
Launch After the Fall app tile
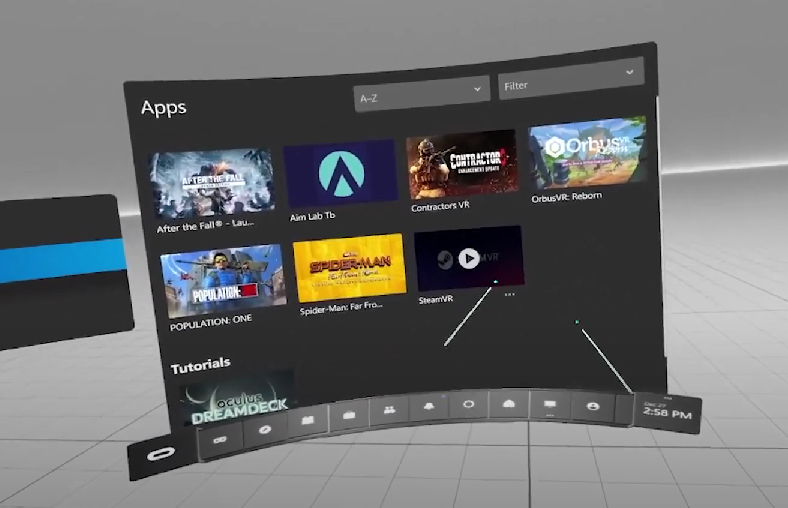(212, 184)
